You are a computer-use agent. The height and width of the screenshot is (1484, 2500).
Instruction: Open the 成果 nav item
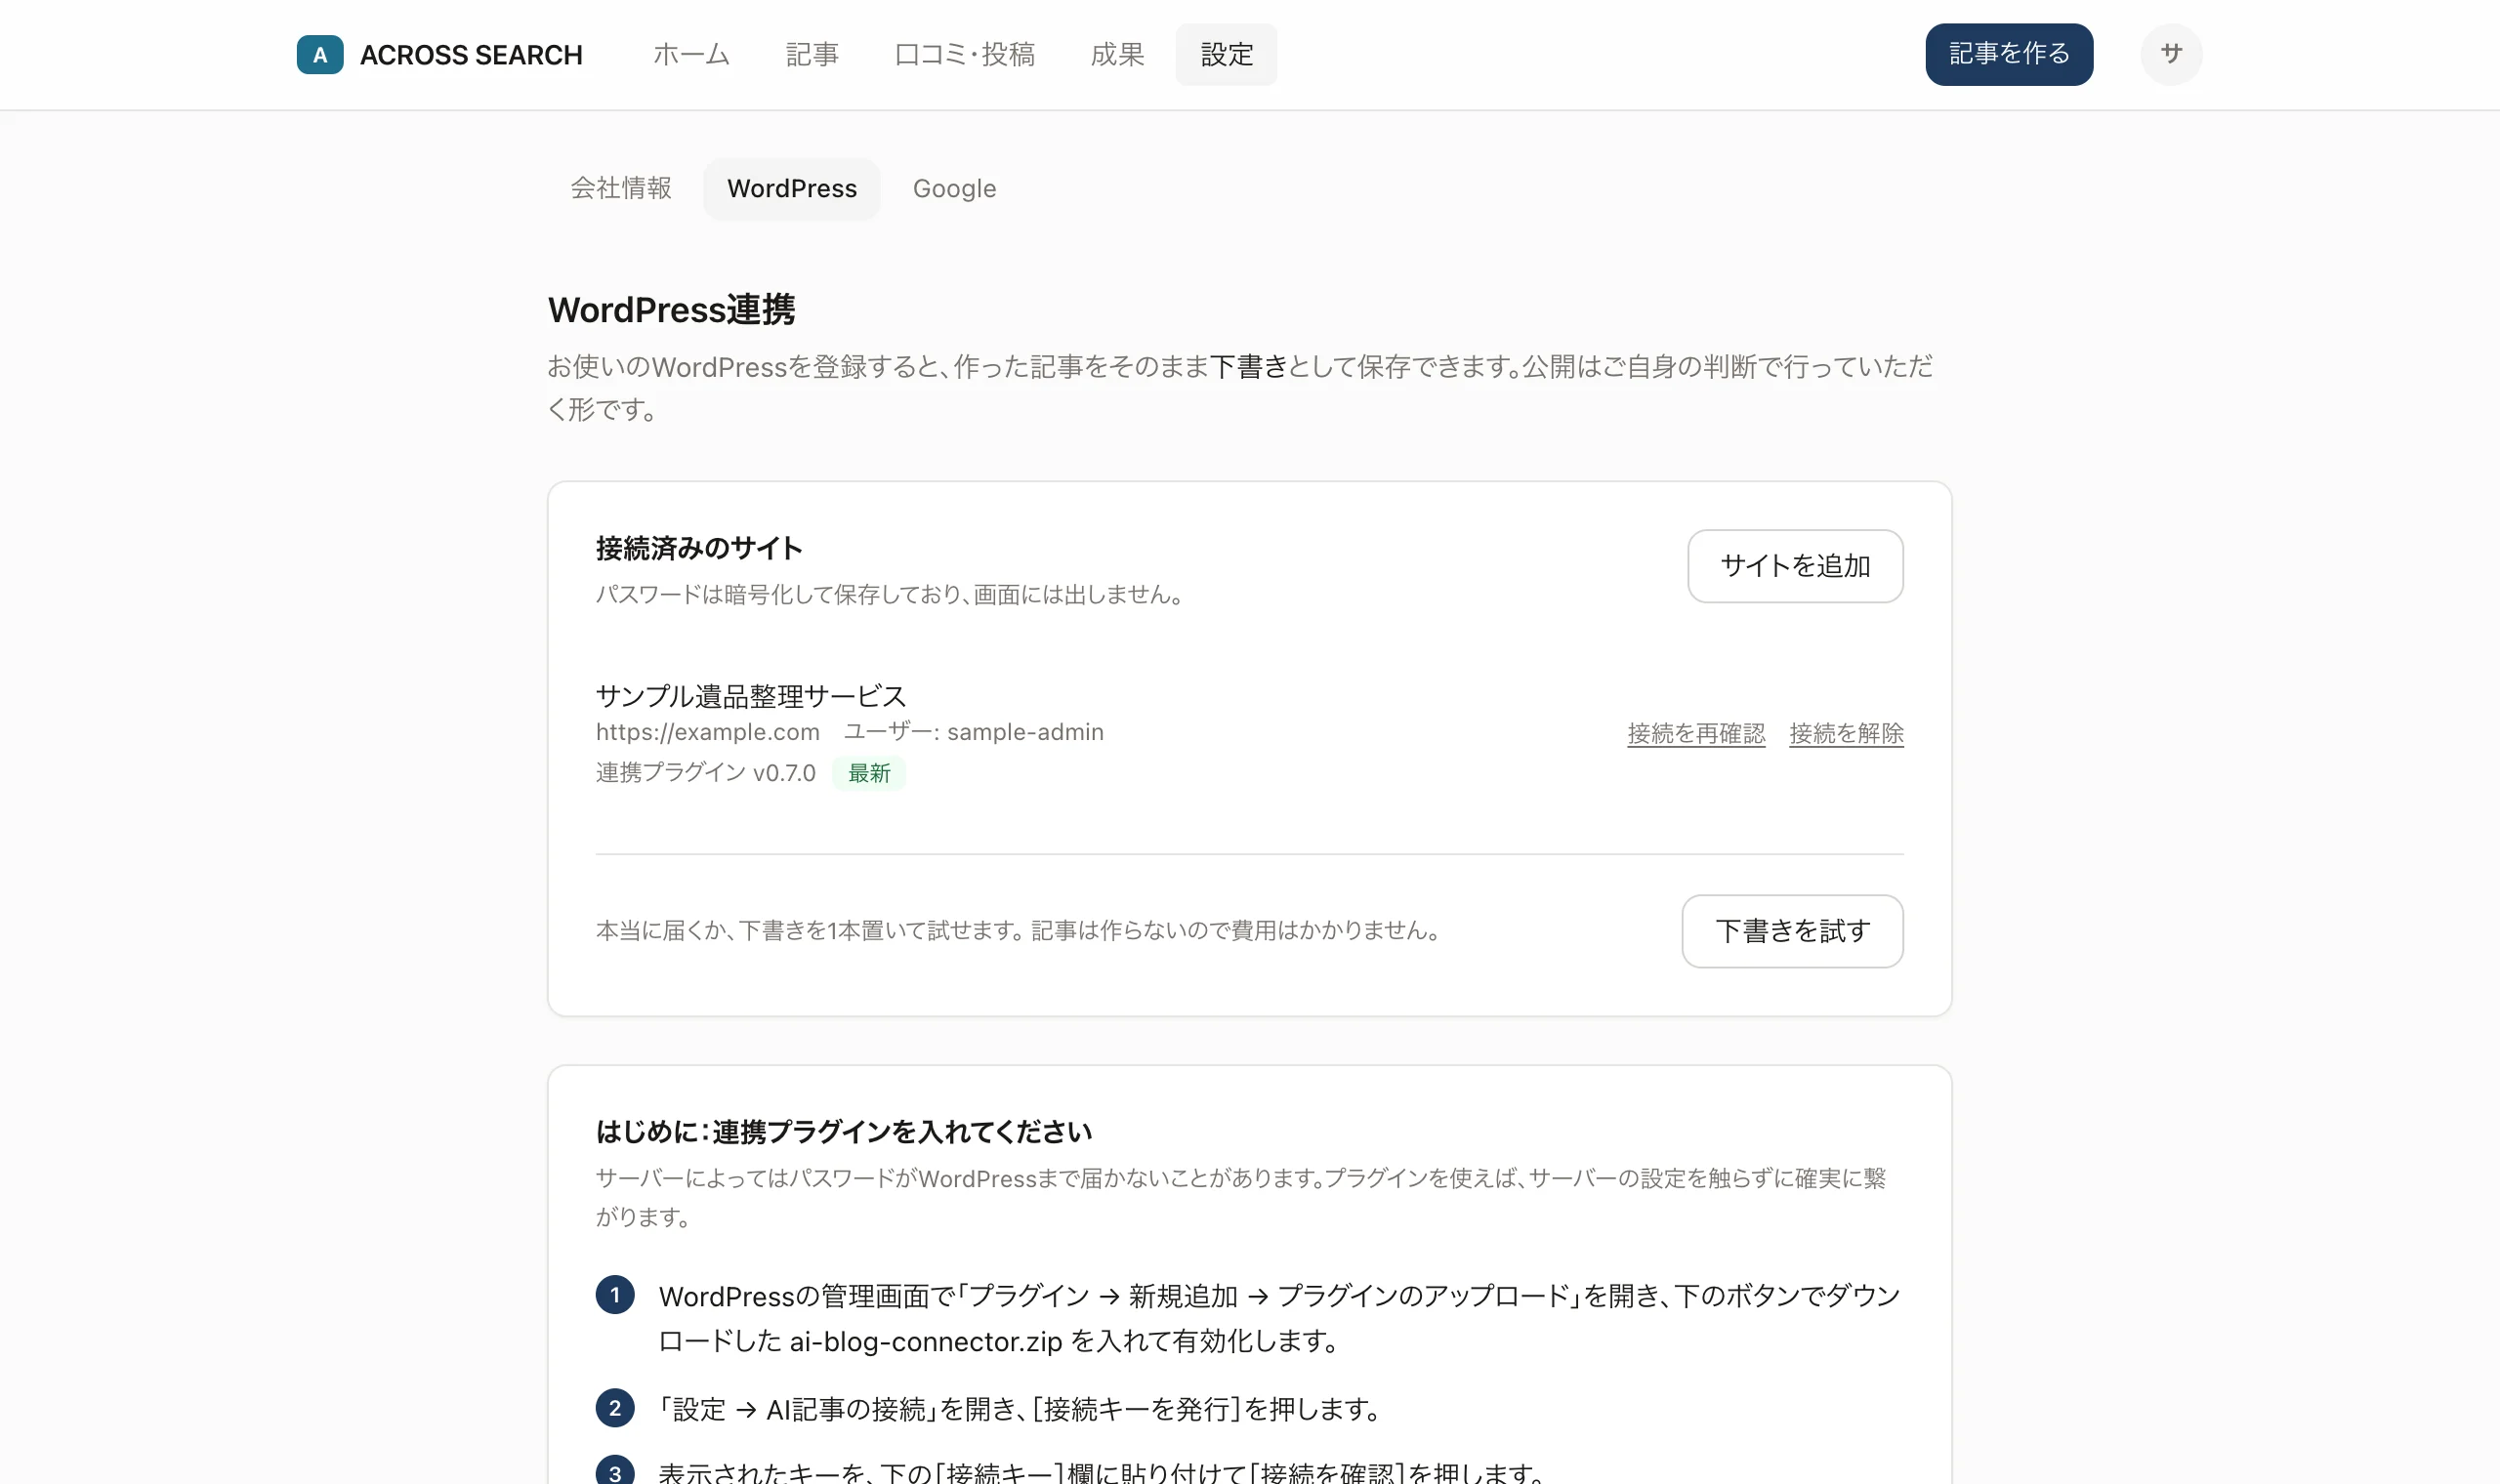pyautogui.click(x=1117, y=54)
